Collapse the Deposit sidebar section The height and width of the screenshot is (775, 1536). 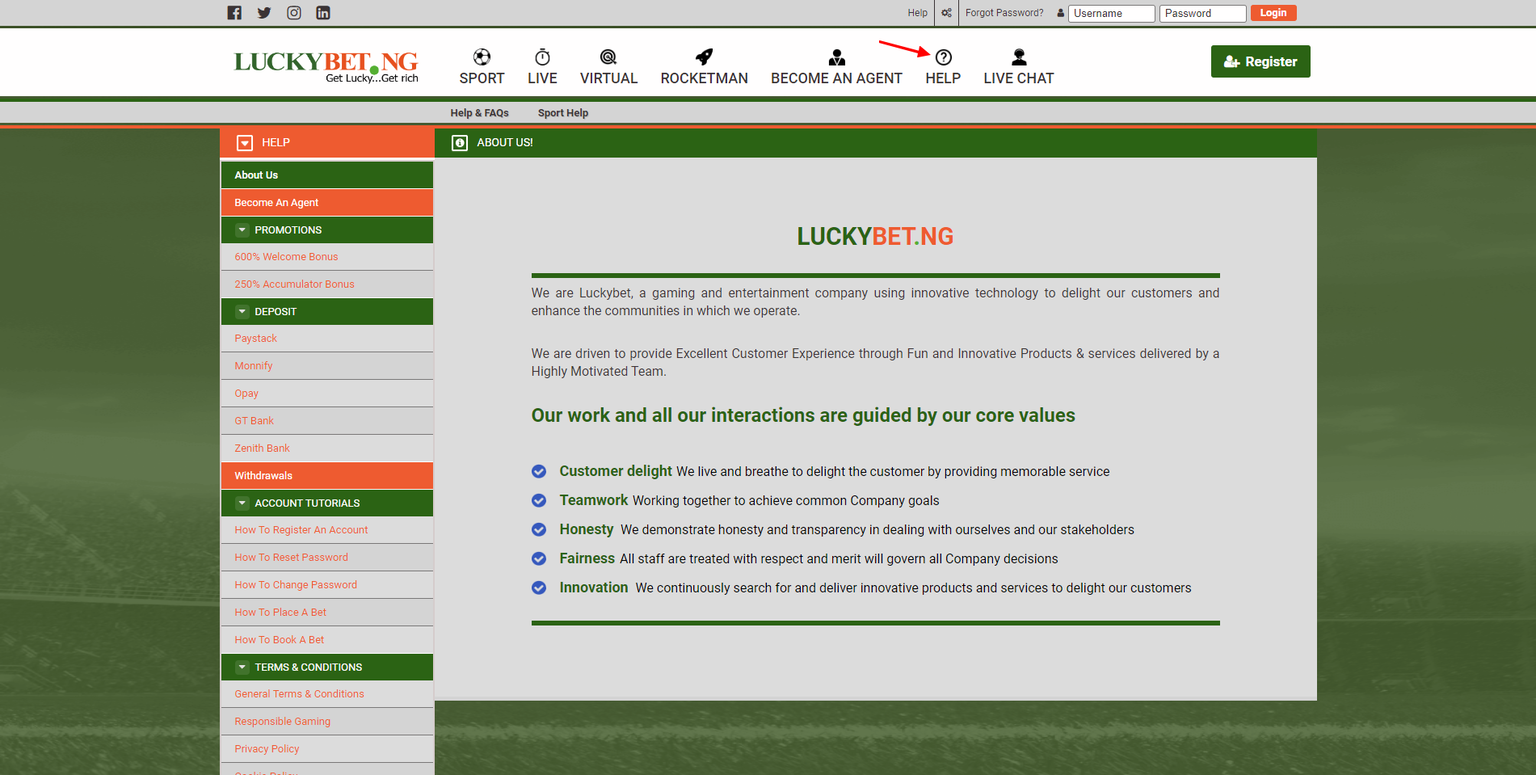pos(242,312)
